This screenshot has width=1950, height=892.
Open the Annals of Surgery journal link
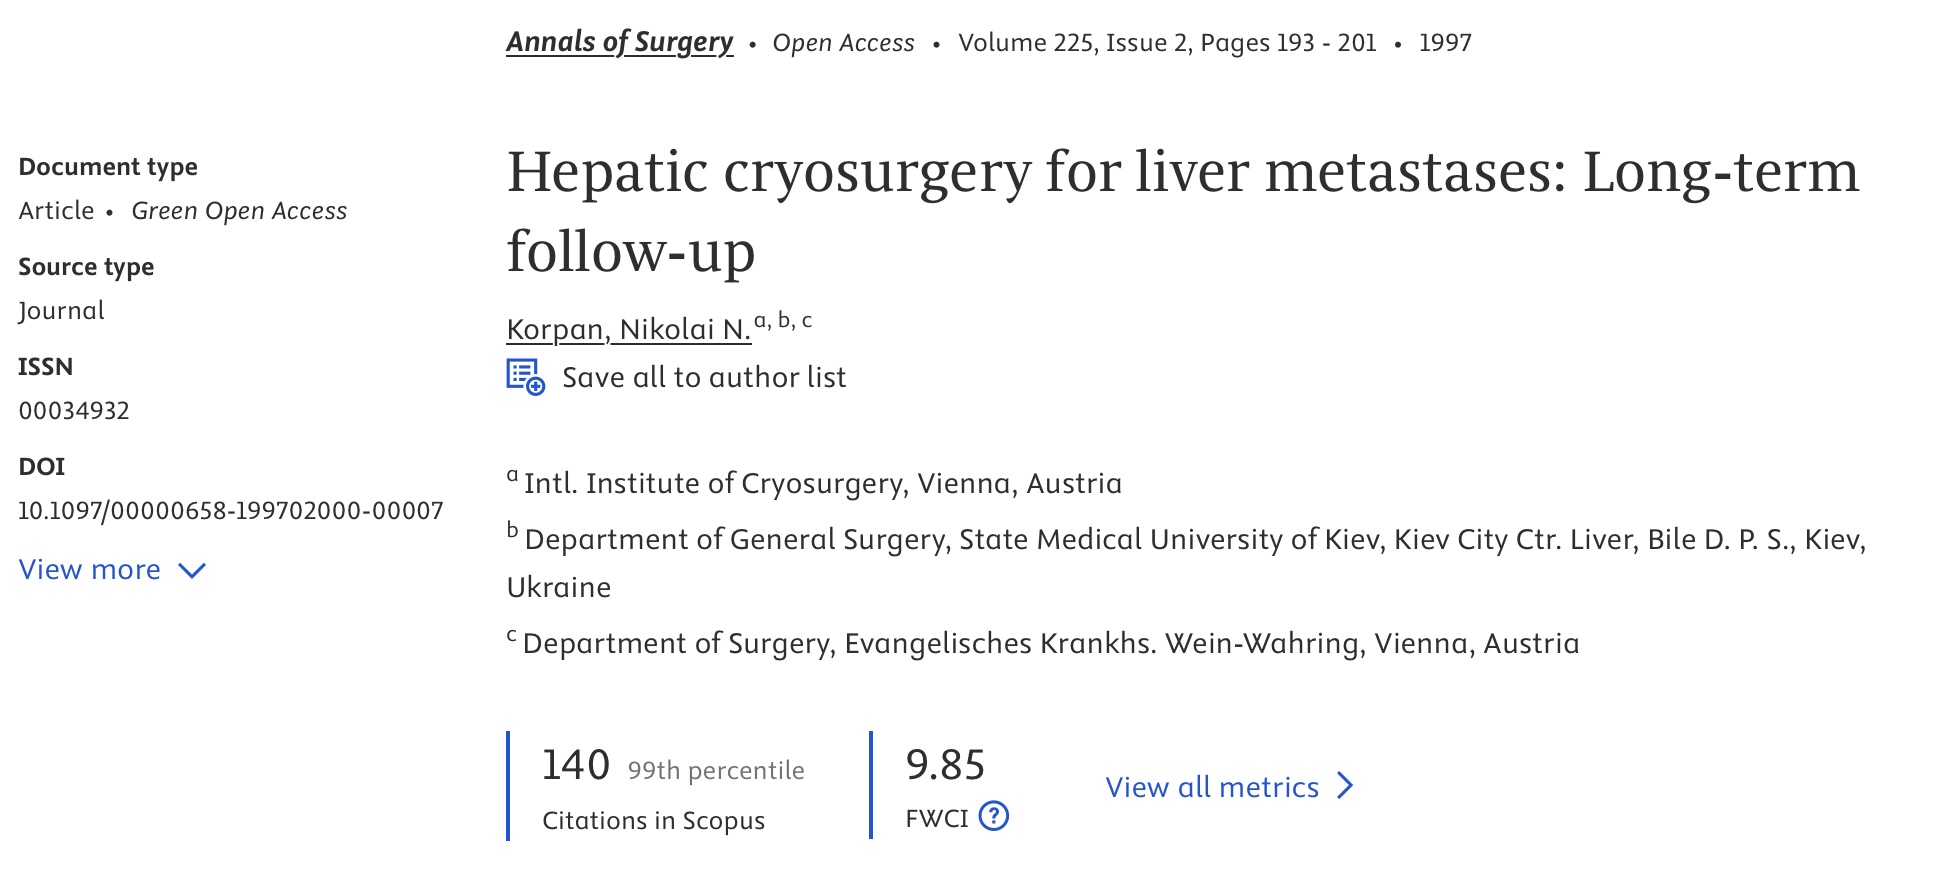[619, 42]
